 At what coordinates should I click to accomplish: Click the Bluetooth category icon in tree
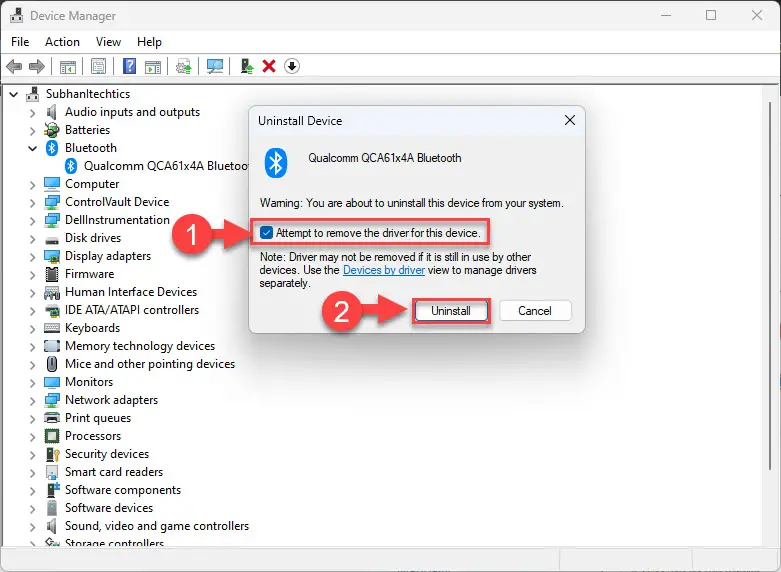[x=52, y=148]
